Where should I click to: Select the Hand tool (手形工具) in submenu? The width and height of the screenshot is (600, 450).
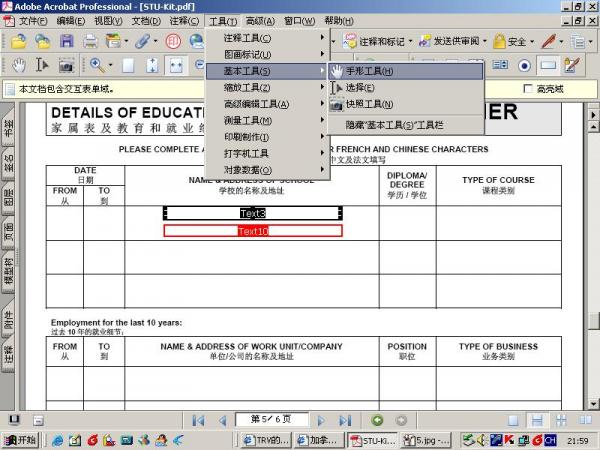(369, 72)
